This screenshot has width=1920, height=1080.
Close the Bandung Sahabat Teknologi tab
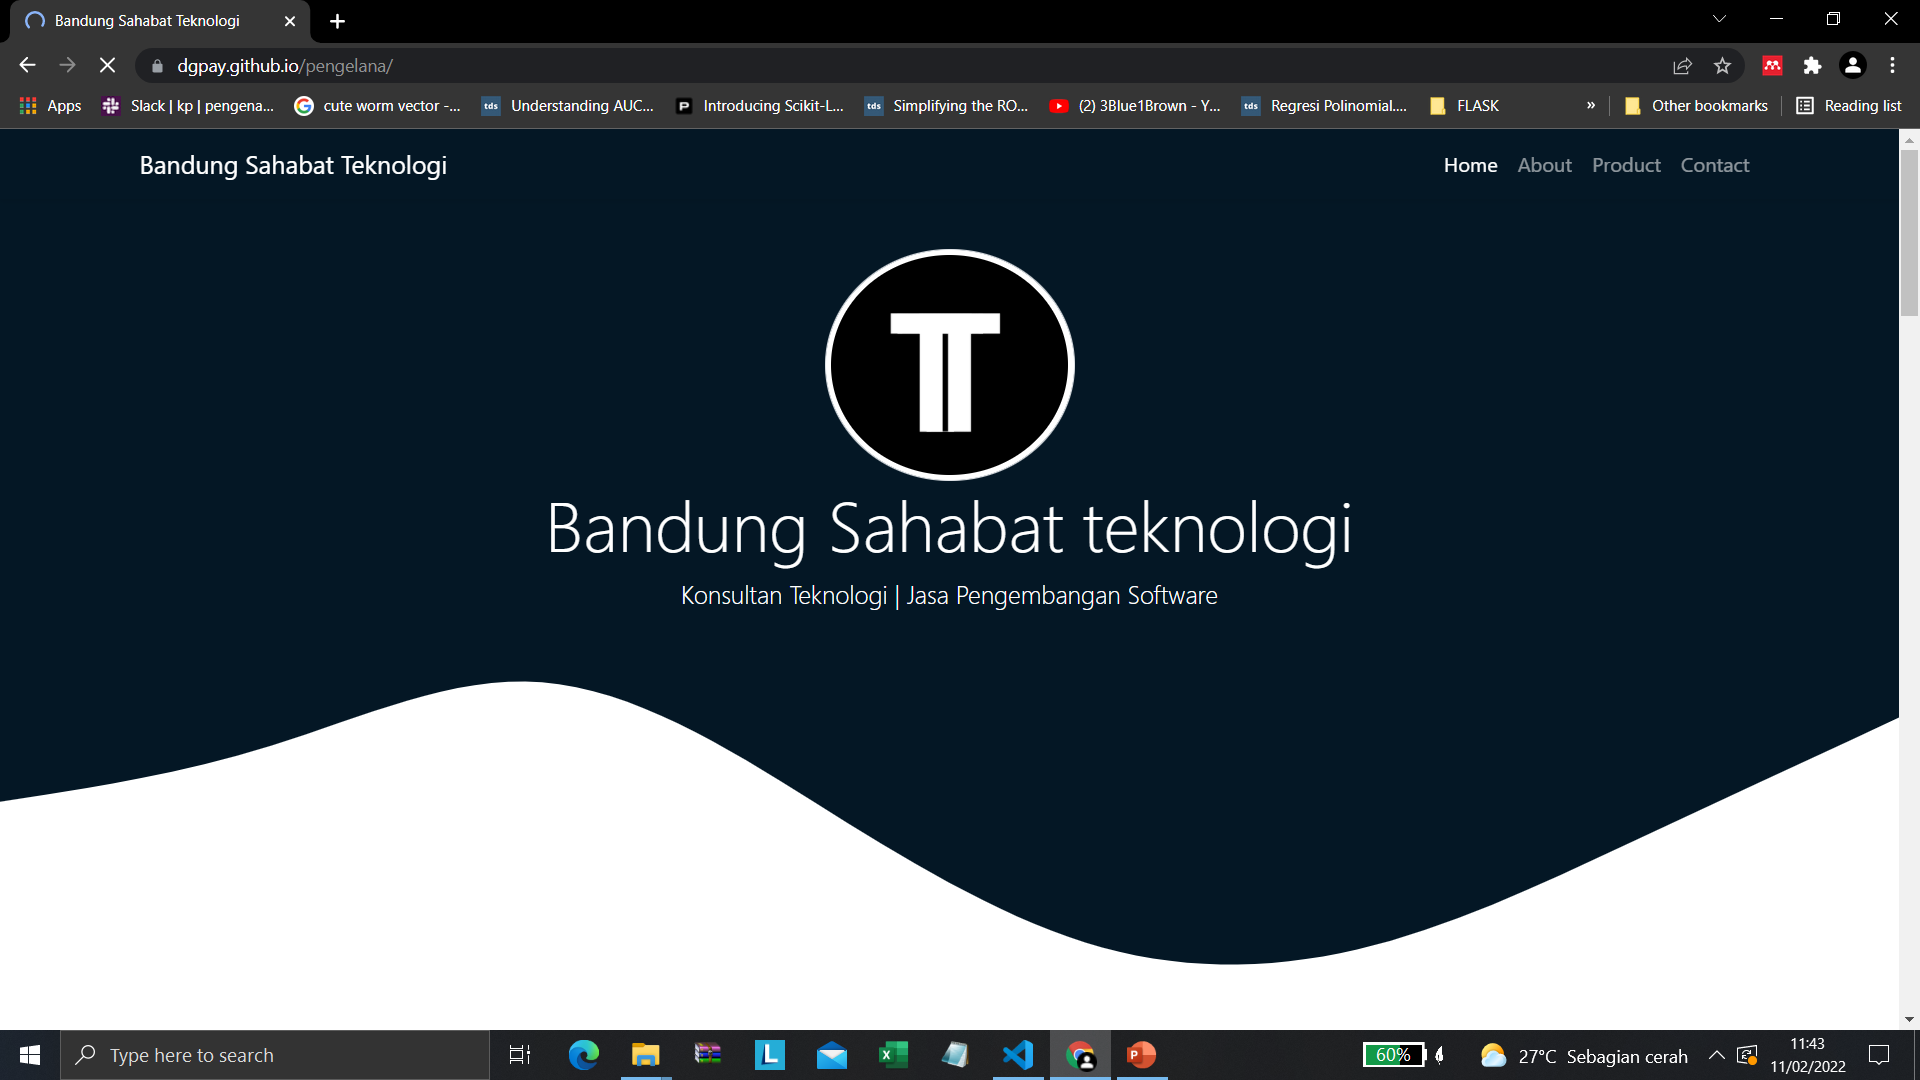[x=289, y=21]
